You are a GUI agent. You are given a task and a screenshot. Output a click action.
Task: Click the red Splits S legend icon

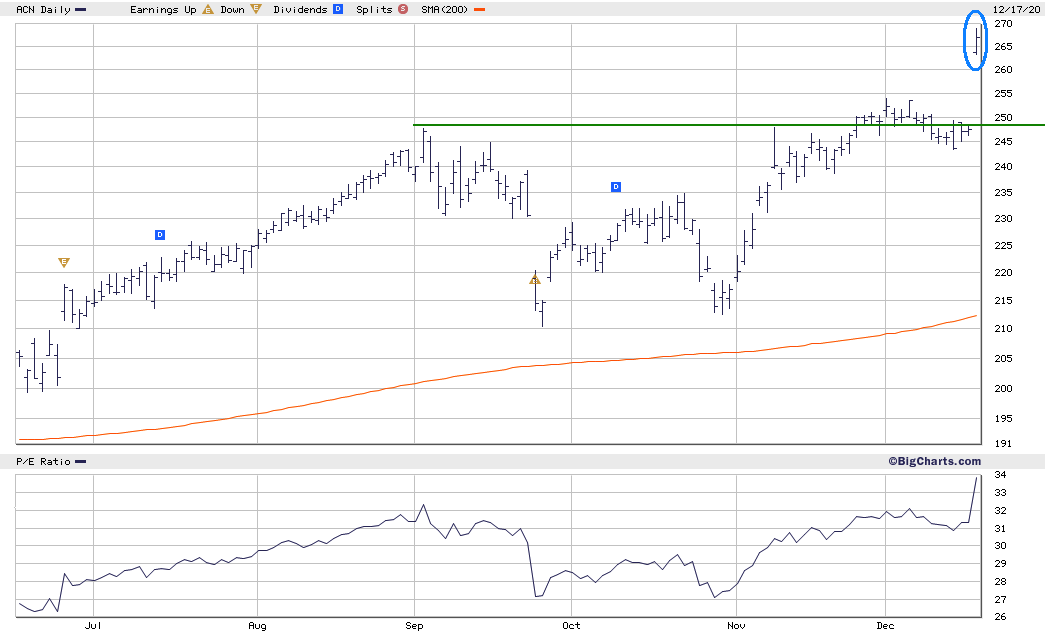[x=403, y=9]
